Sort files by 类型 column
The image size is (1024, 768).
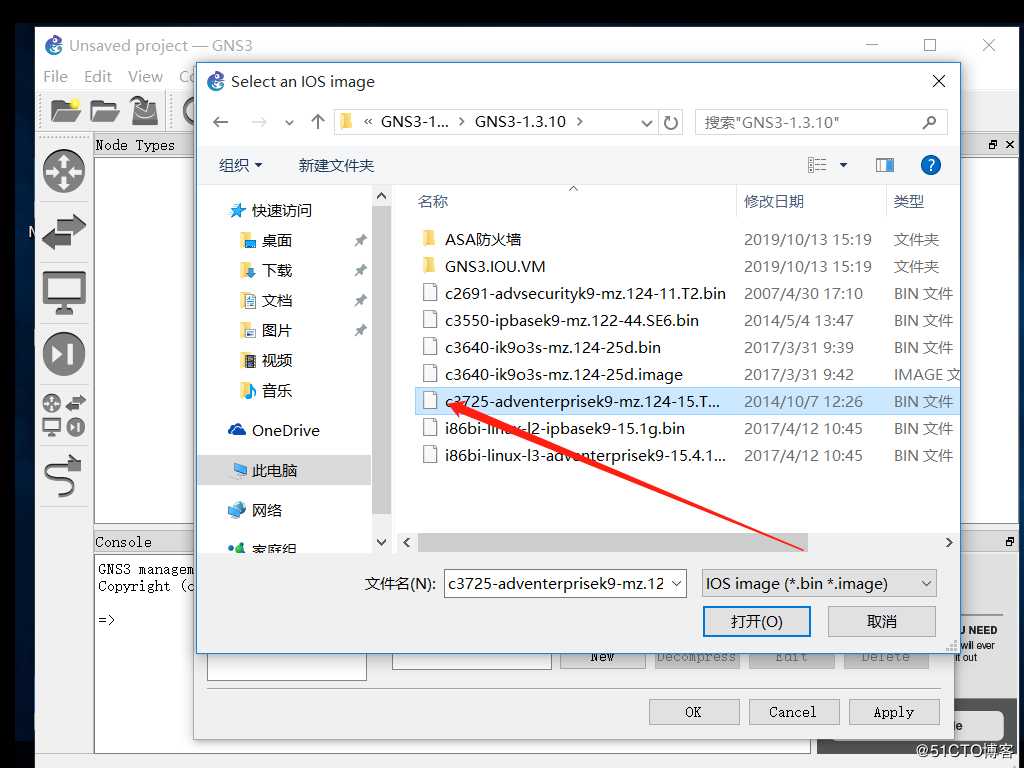(x=908, y=201)
